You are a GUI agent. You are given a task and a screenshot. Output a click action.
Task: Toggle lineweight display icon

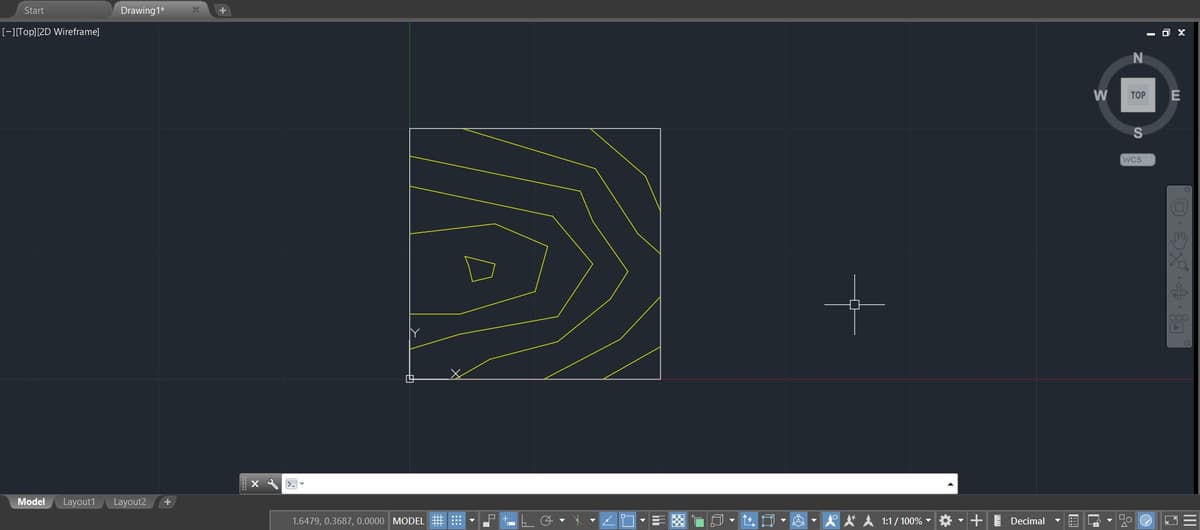658,521
